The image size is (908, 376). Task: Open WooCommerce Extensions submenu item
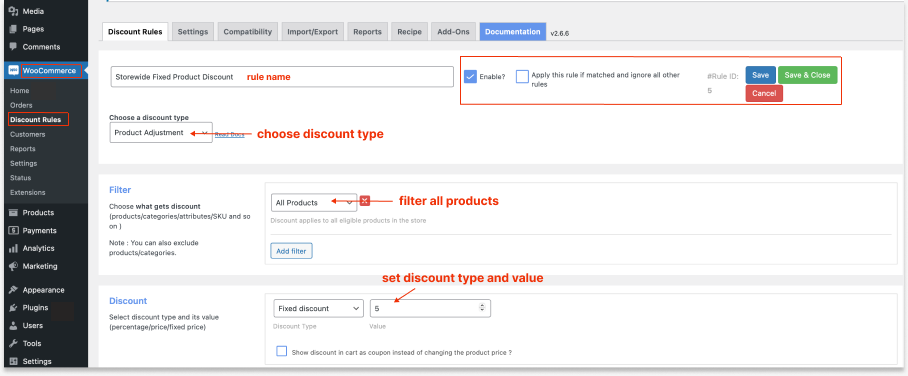[x=28, y=192]
